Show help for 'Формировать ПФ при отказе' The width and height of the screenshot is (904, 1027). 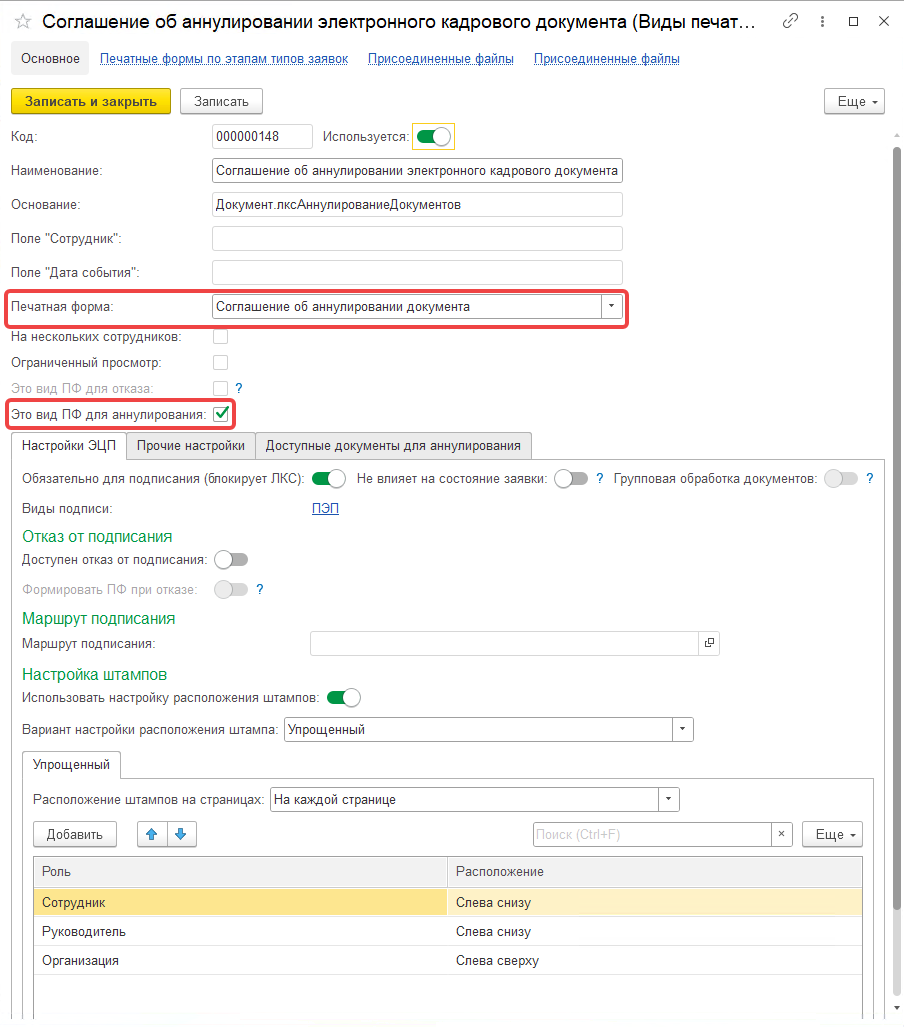pos(260,589)
